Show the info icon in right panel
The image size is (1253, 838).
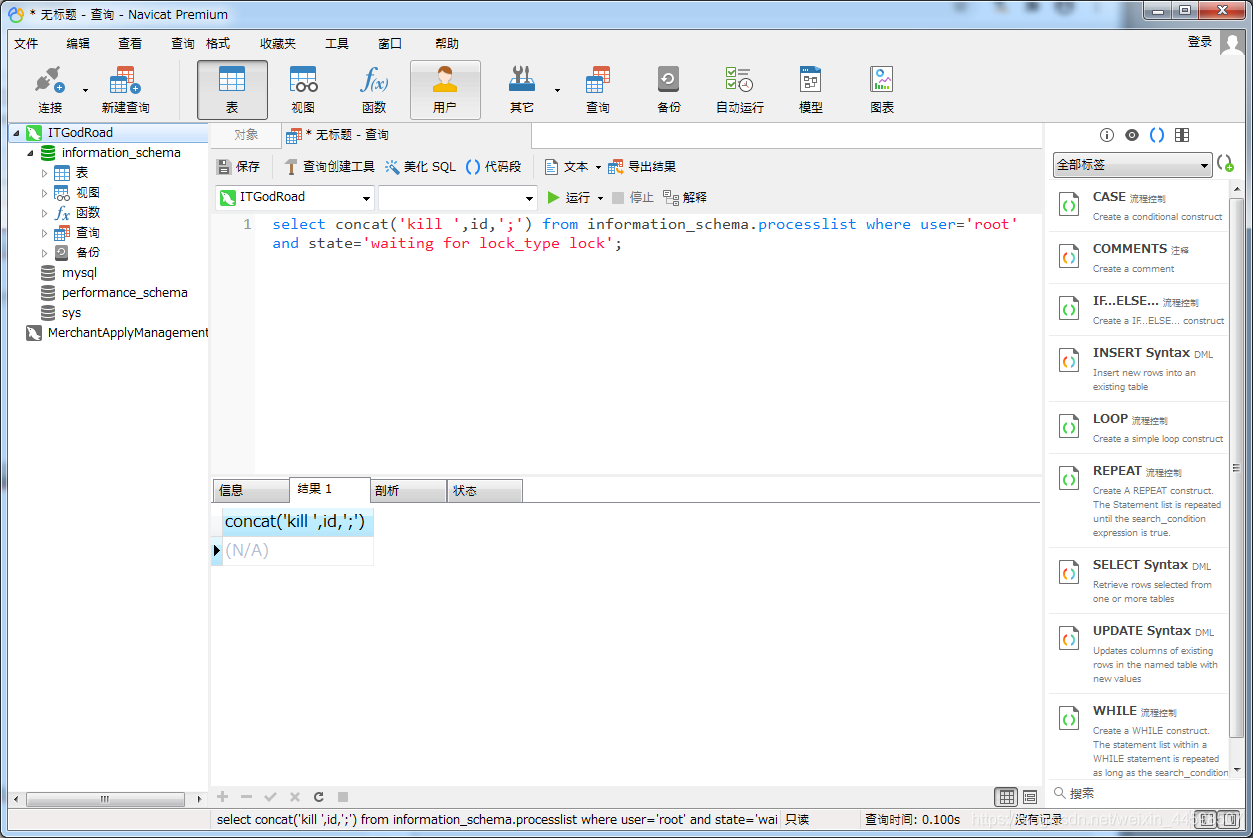tap(1107, 135)
